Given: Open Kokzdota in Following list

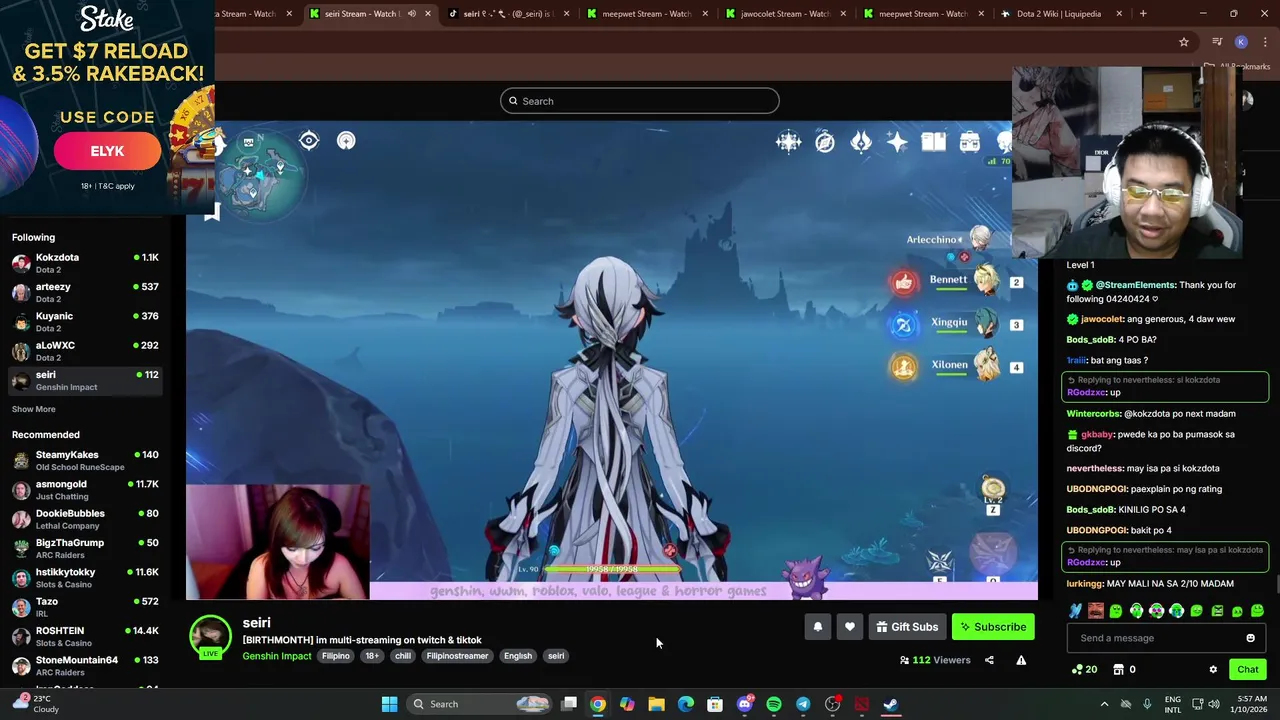Looking at the screenshot, I should coord(85,263).
